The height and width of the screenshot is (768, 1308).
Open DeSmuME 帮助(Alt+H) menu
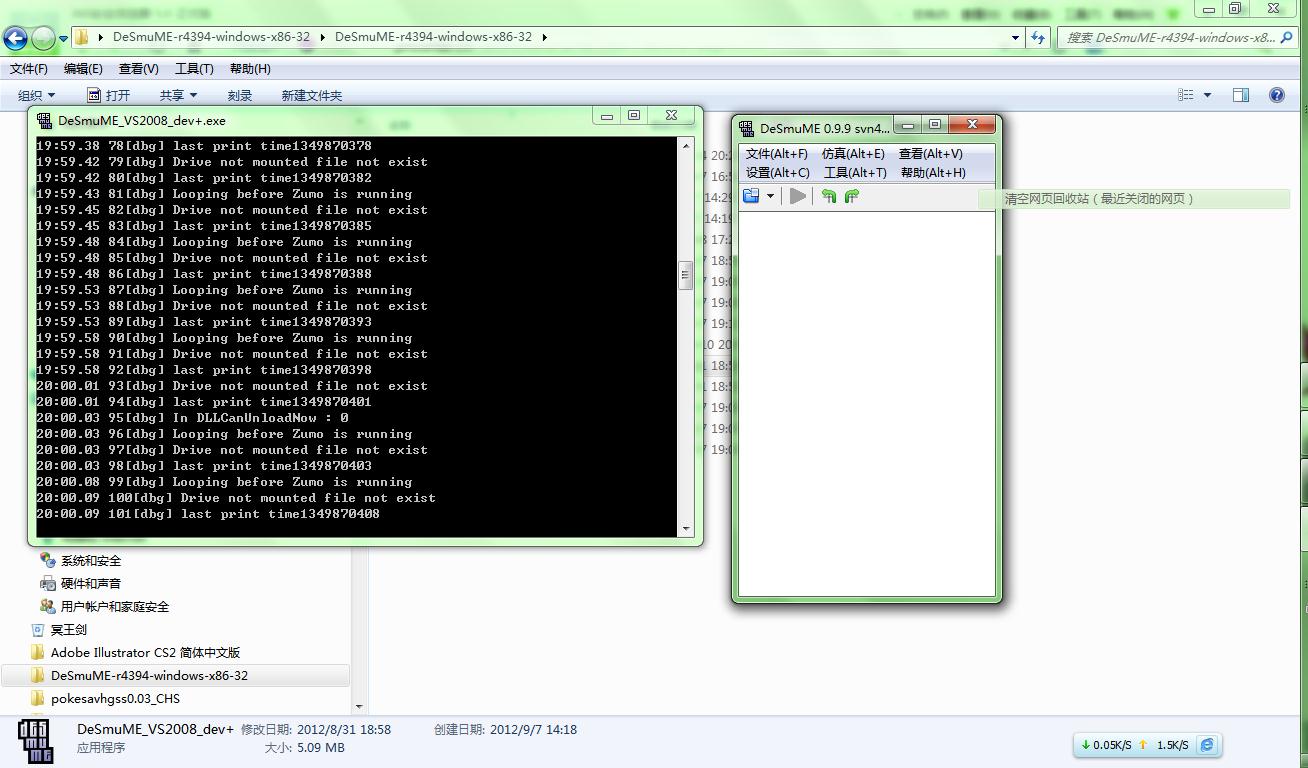pos(933,173)
